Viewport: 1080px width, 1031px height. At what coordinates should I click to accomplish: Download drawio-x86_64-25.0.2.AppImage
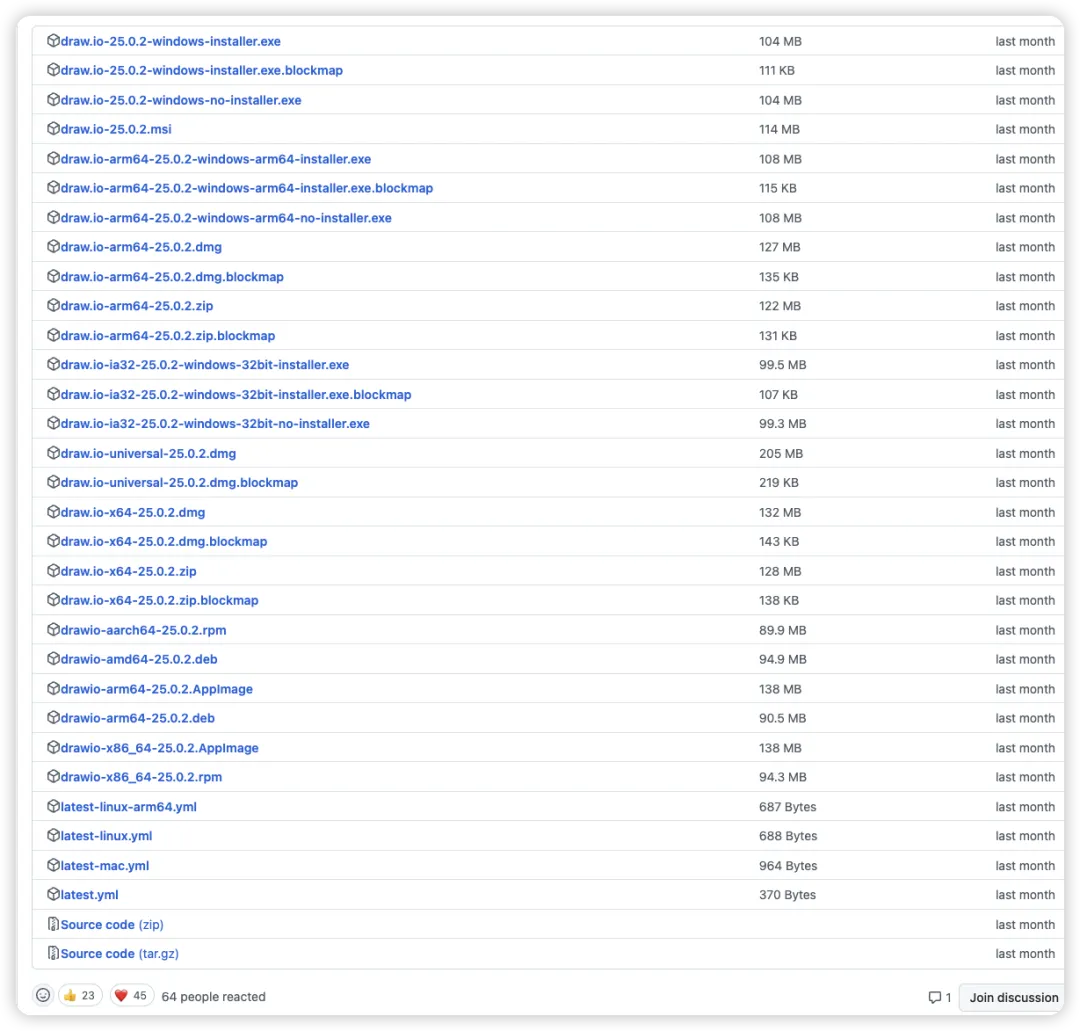click(x=160, y=748)
